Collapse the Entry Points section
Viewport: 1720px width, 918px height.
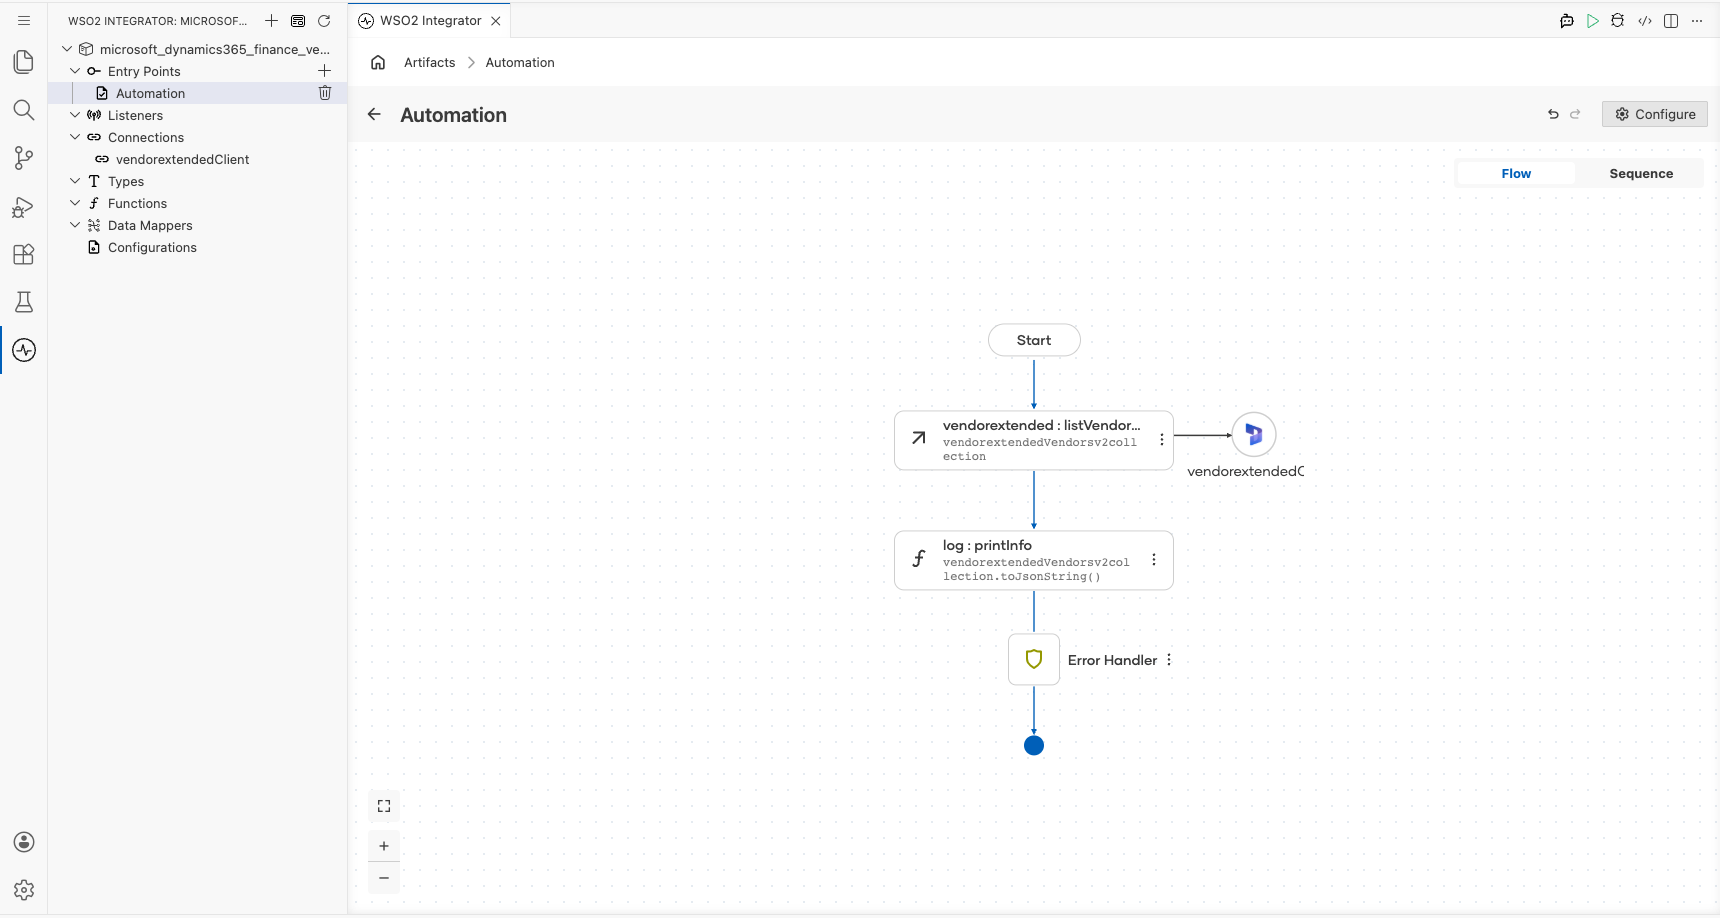coord(75,71)
